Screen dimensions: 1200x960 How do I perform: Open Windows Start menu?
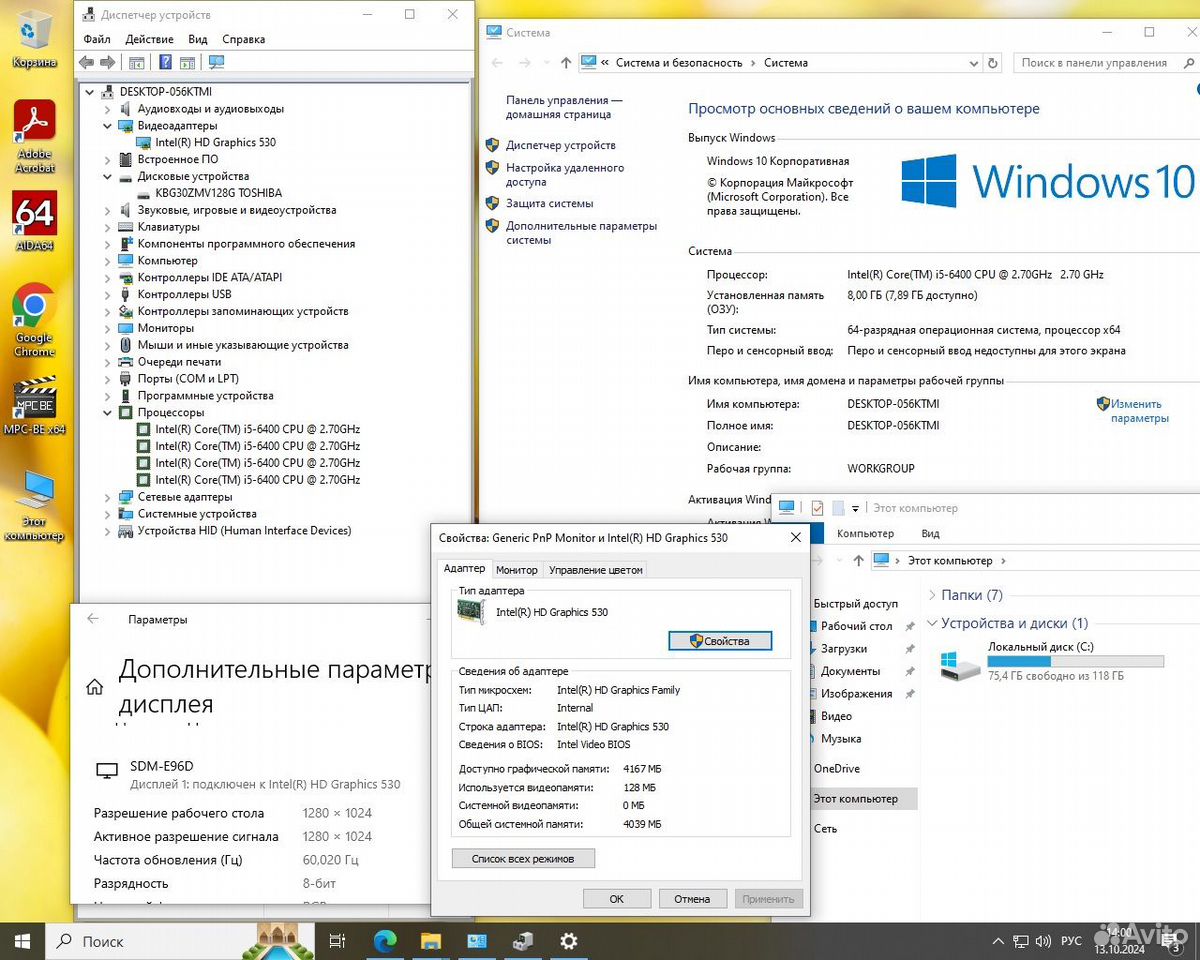point(22,941)
